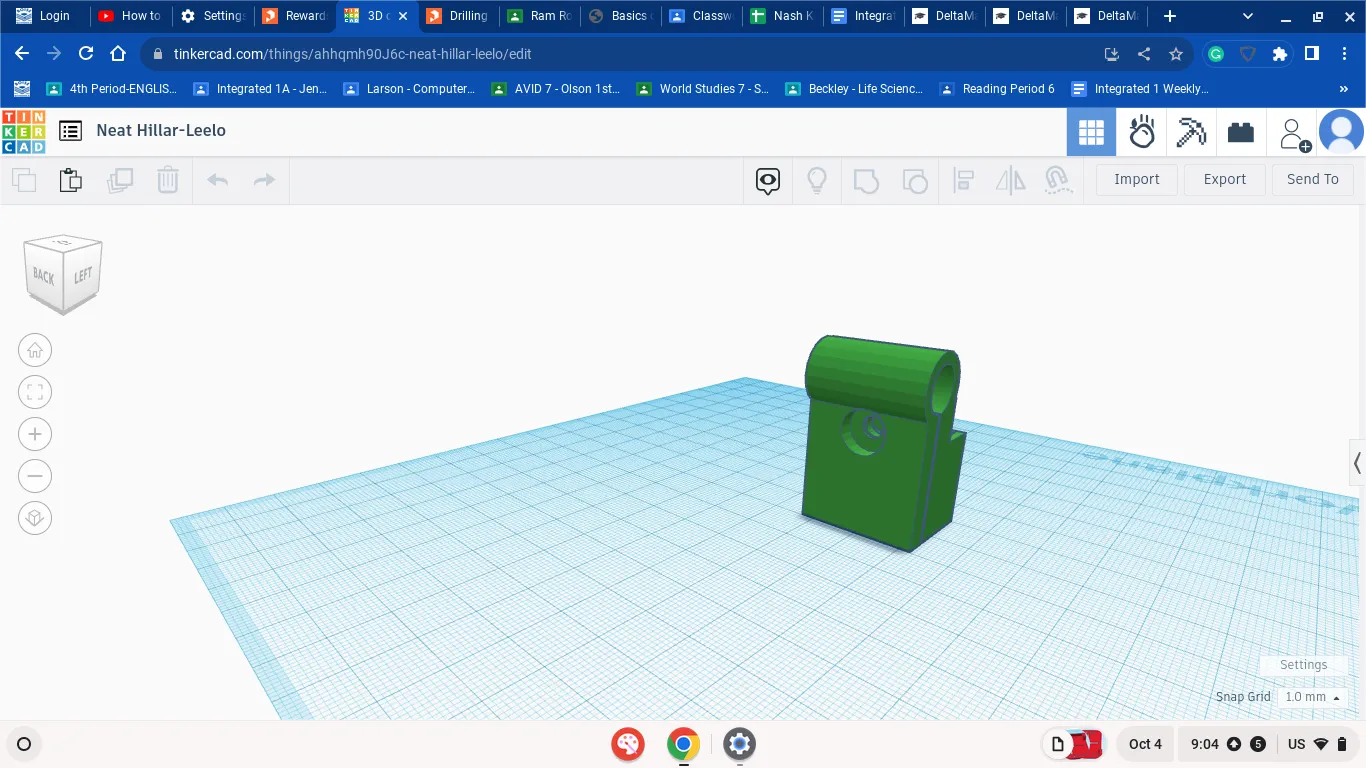The image size is (1366, 768).
Task: Toggle perspective orthographic view
Action: pyautogui.click(x=35, y=518)
